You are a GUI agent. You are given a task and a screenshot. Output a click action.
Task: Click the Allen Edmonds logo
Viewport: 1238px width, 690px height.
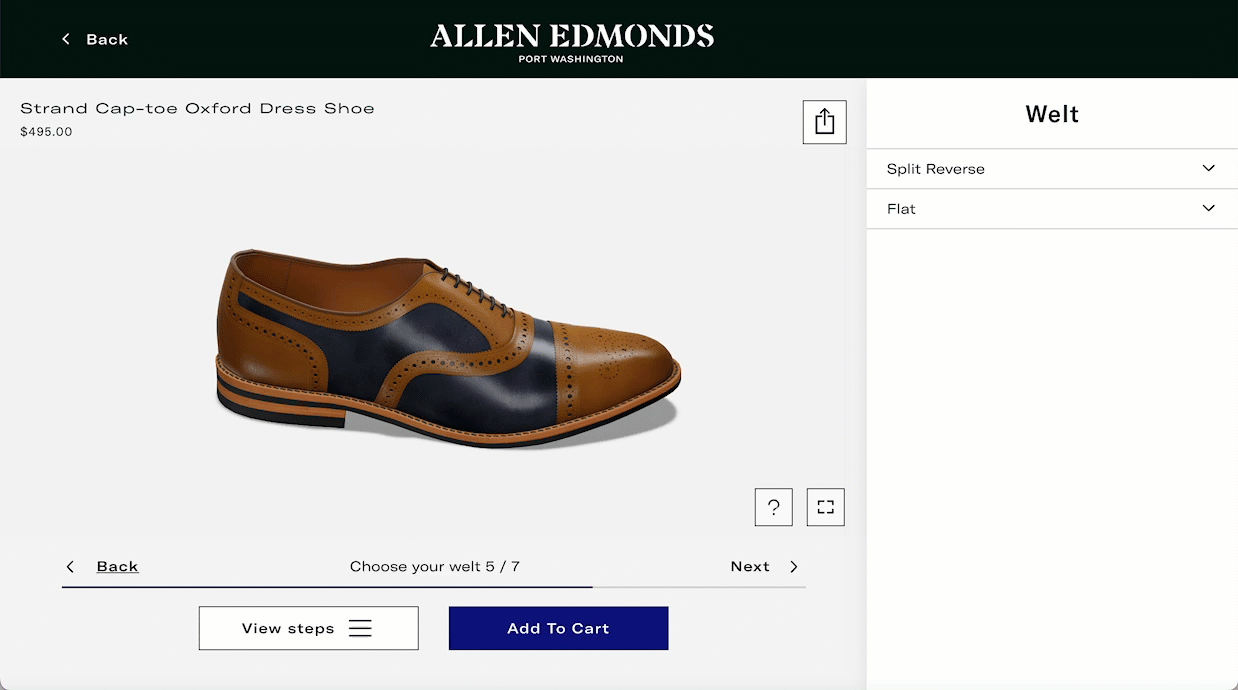(x=572, y=42)
